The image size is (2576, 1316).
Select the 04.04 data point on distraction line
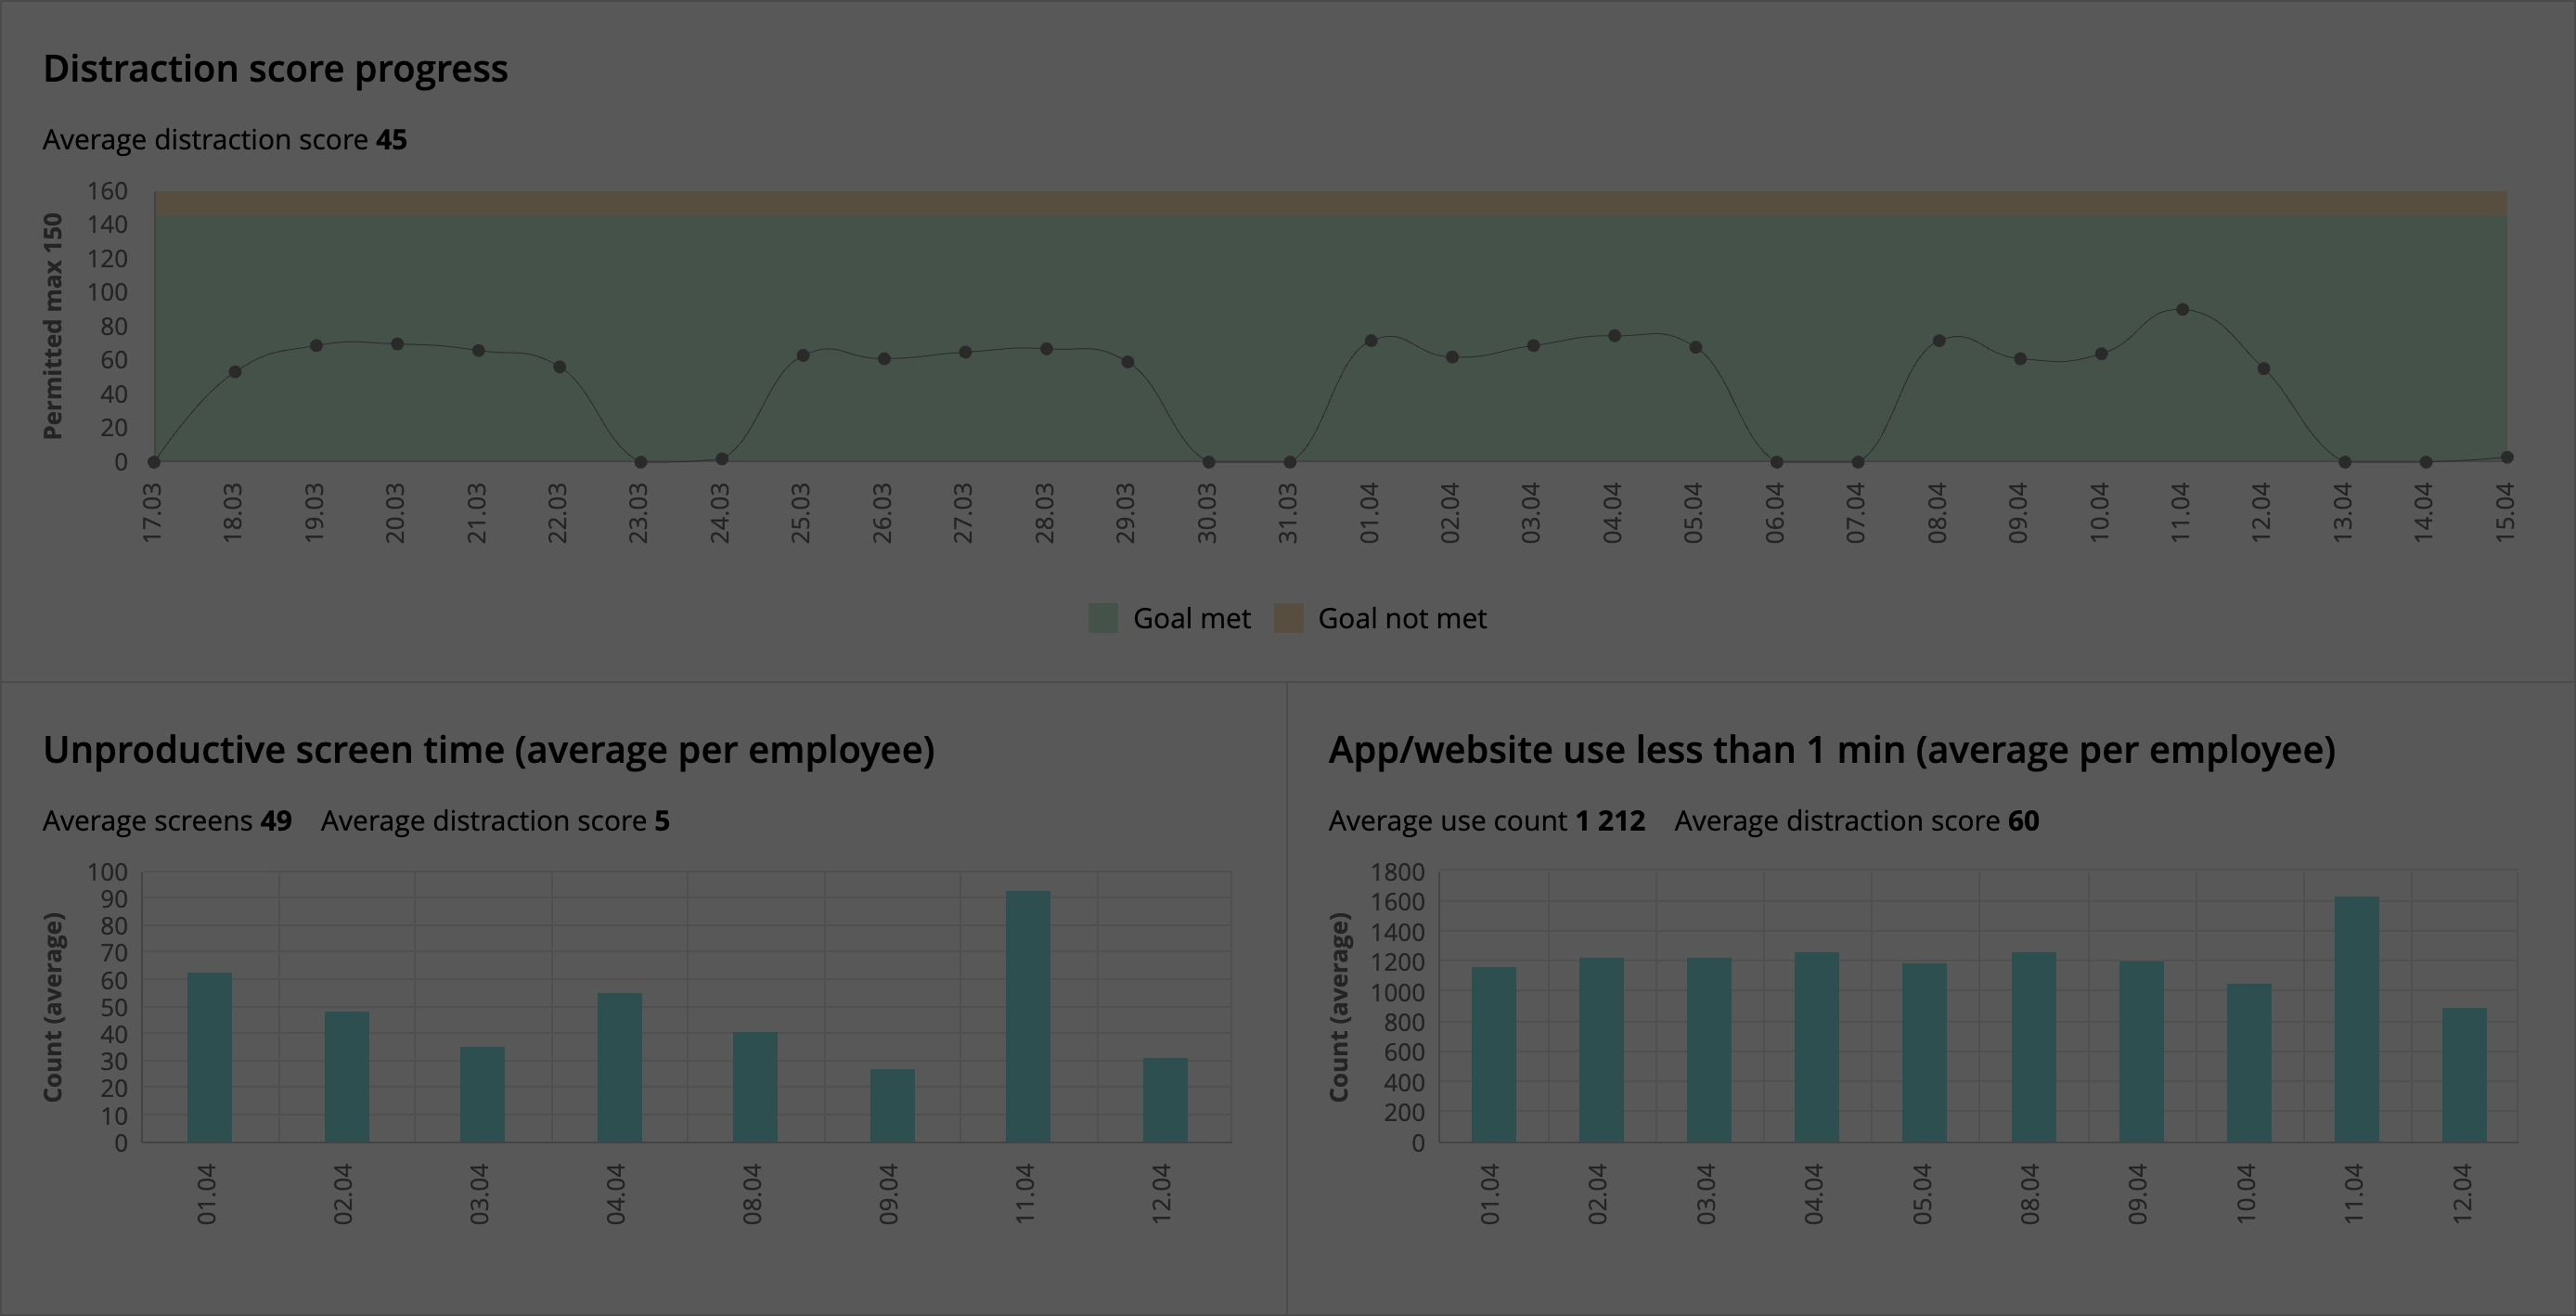(1614, 336)
